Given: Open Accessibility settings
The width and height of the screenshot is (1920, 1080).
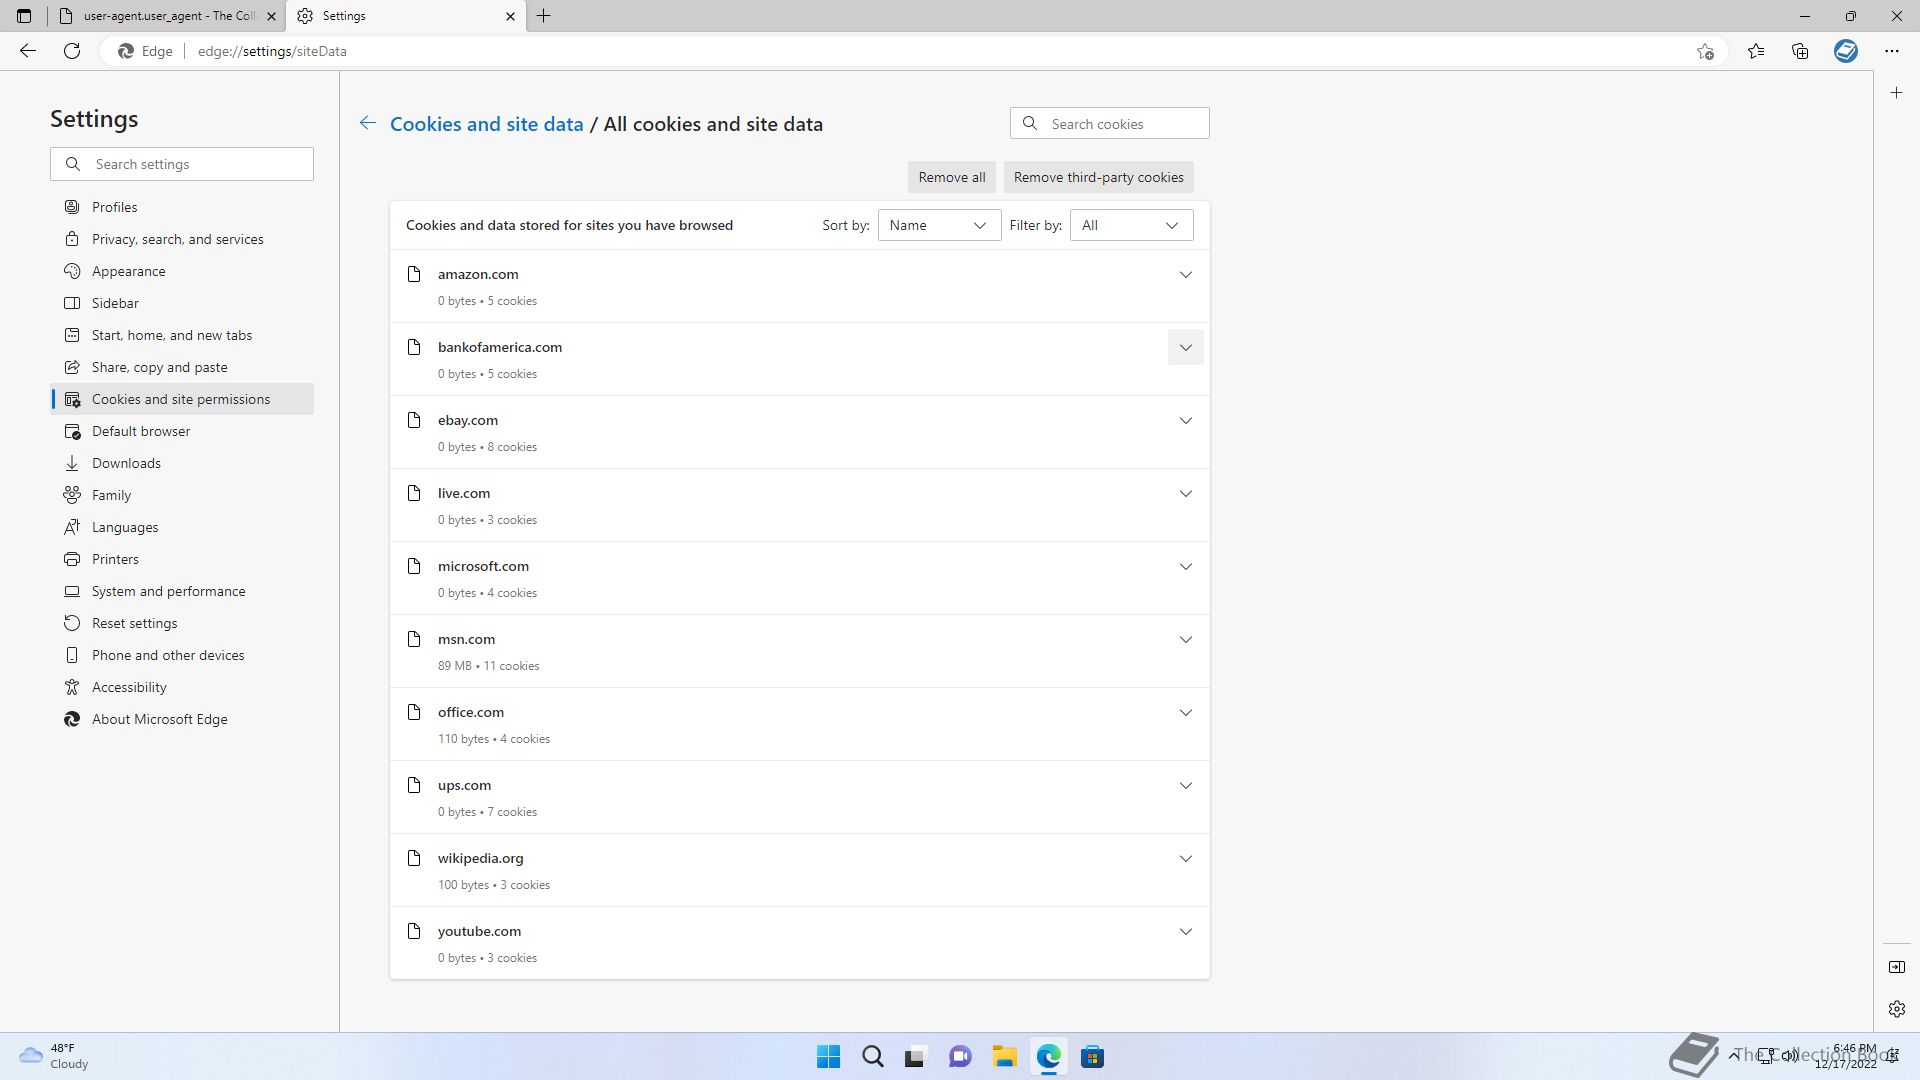Looking at the screenshot, I should point(182,687).
